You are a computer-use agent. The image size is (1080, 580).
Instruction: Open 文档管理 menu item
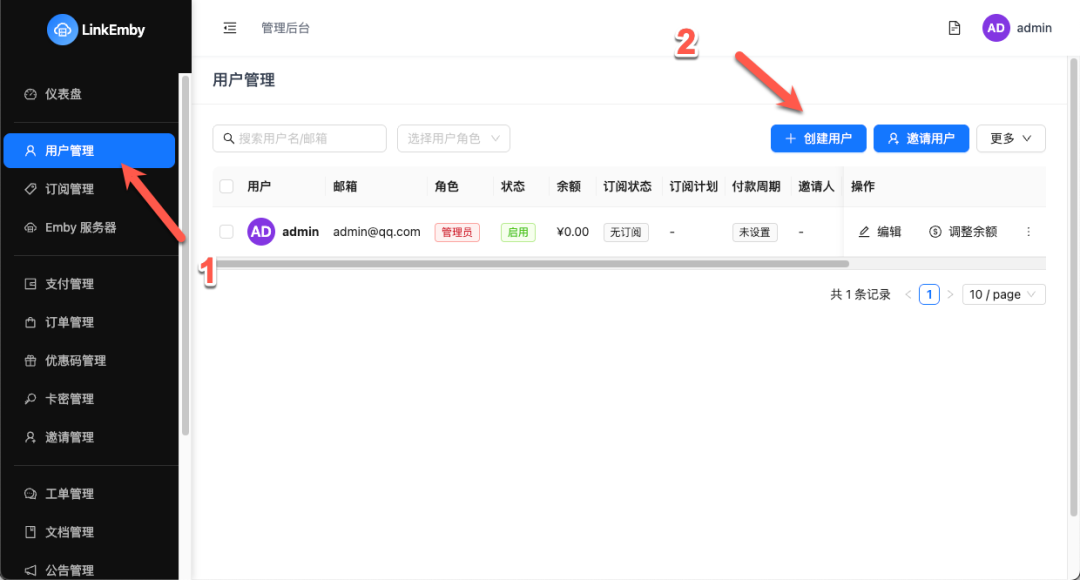pyautogui.click(x=90, y=532)
